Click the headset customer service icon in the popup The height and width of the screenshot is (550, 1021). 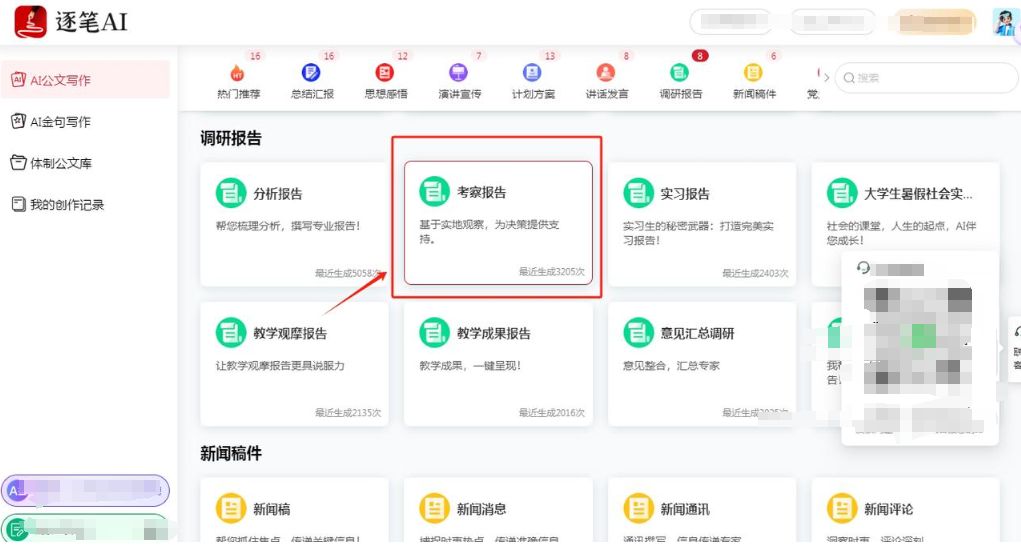(863, 268)
